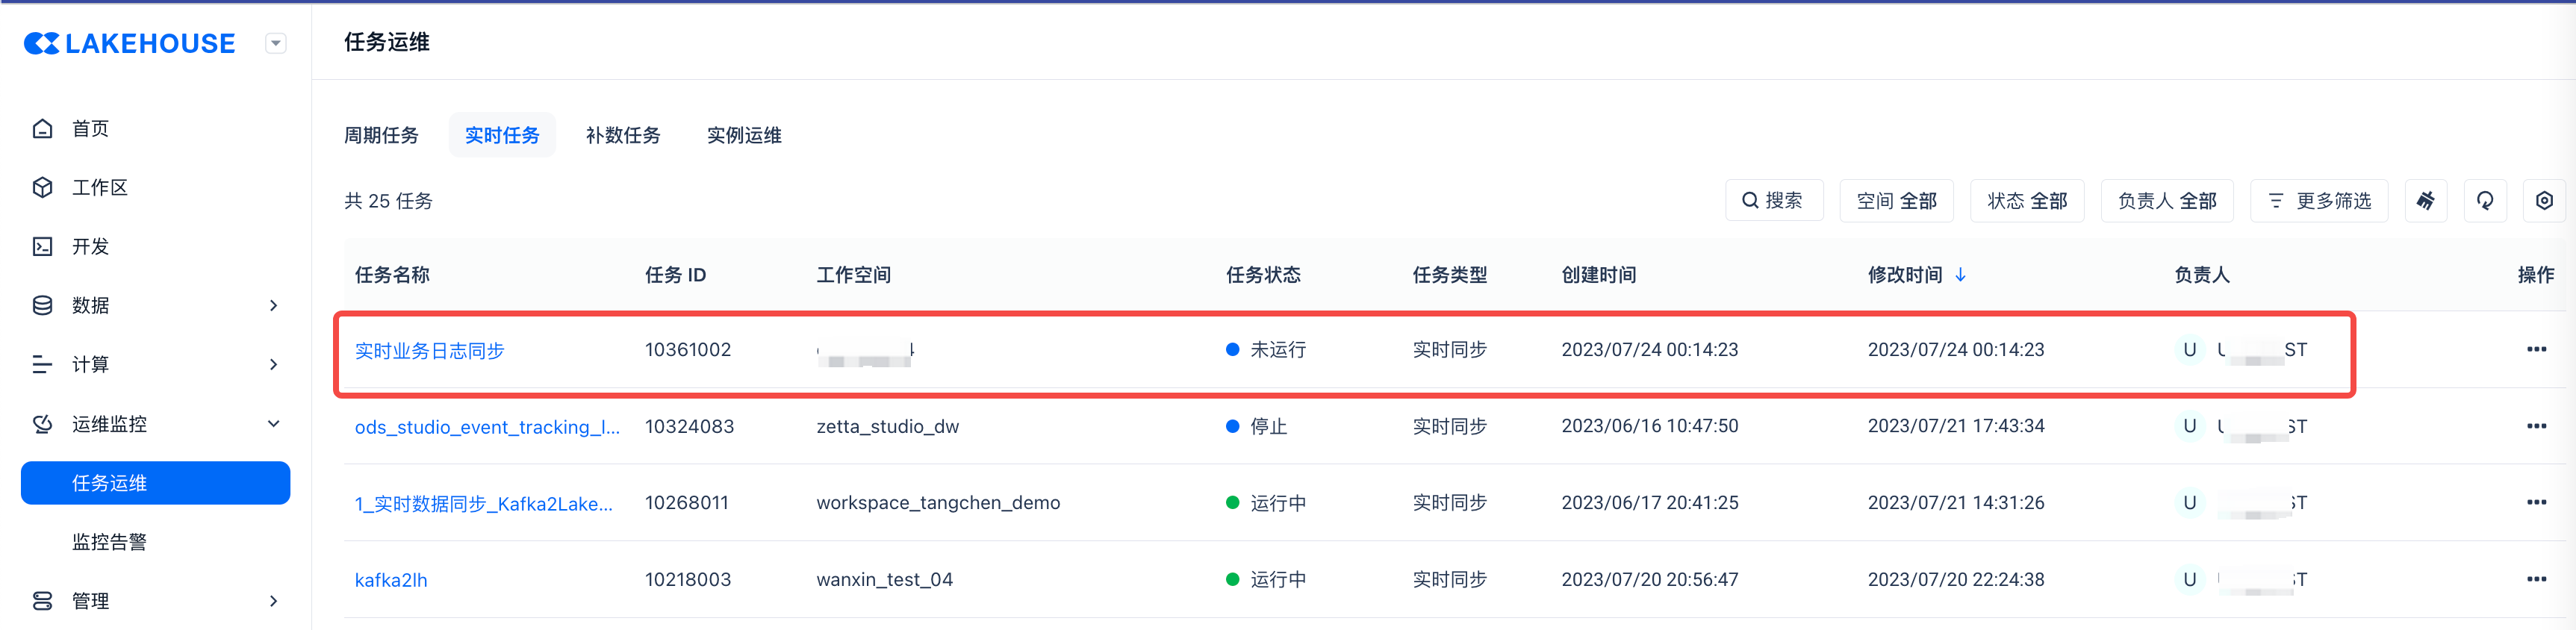Open the column settings gear icon
This screenshot has width=2576, height=630.
[x=2544, y=201]
